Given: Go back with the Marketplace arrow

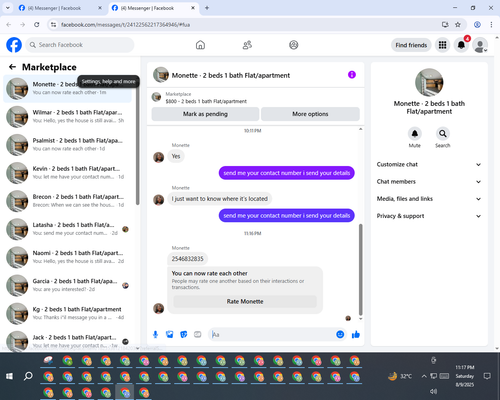Looking at the screenshot, I should 12,67.
